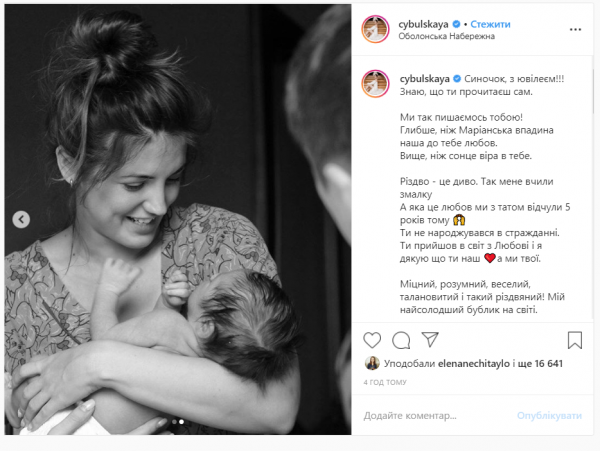Image resolution: width=600 pixels, height=451 pixels.
Task: Open elenanechitaylo profile from likes
Action: (474, 363)
